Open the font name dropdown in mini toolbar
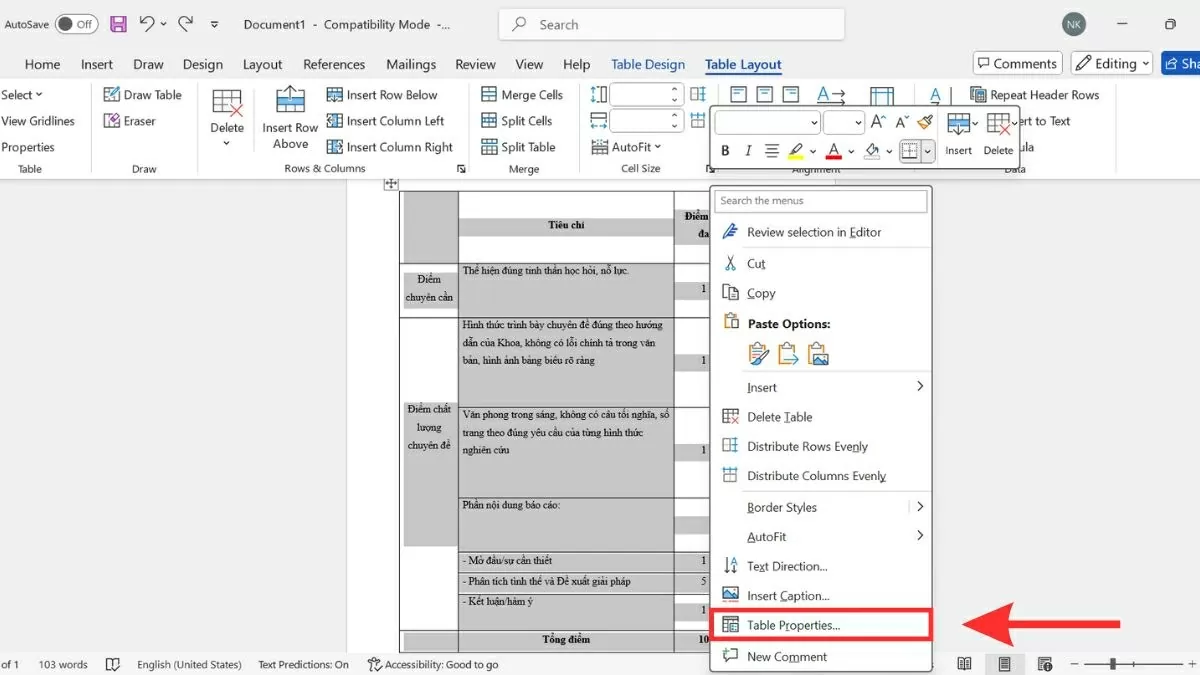Viewport: 1200px width, 675px height. (x=813, y=122)
